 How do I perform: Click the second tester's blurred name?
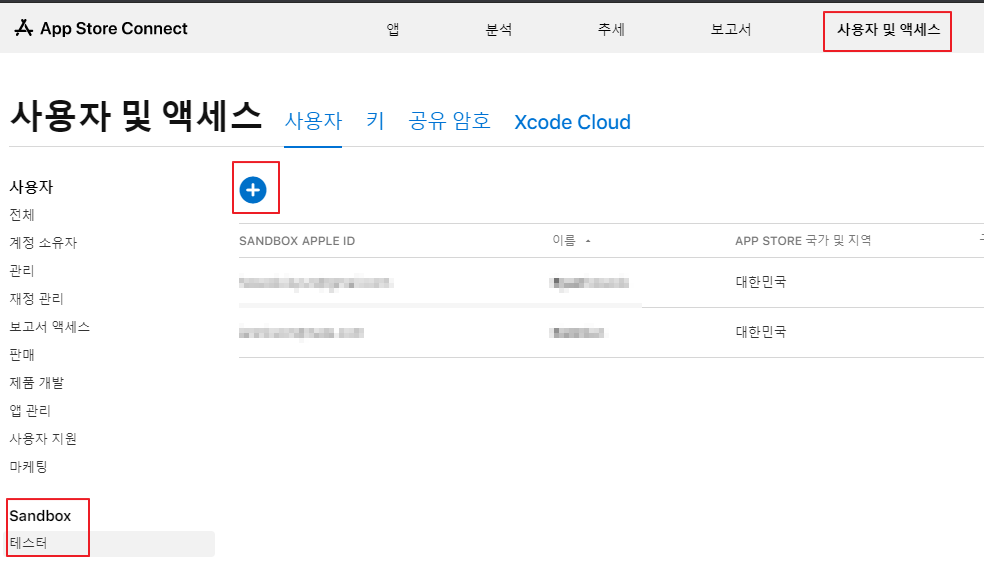coord(577,333)
